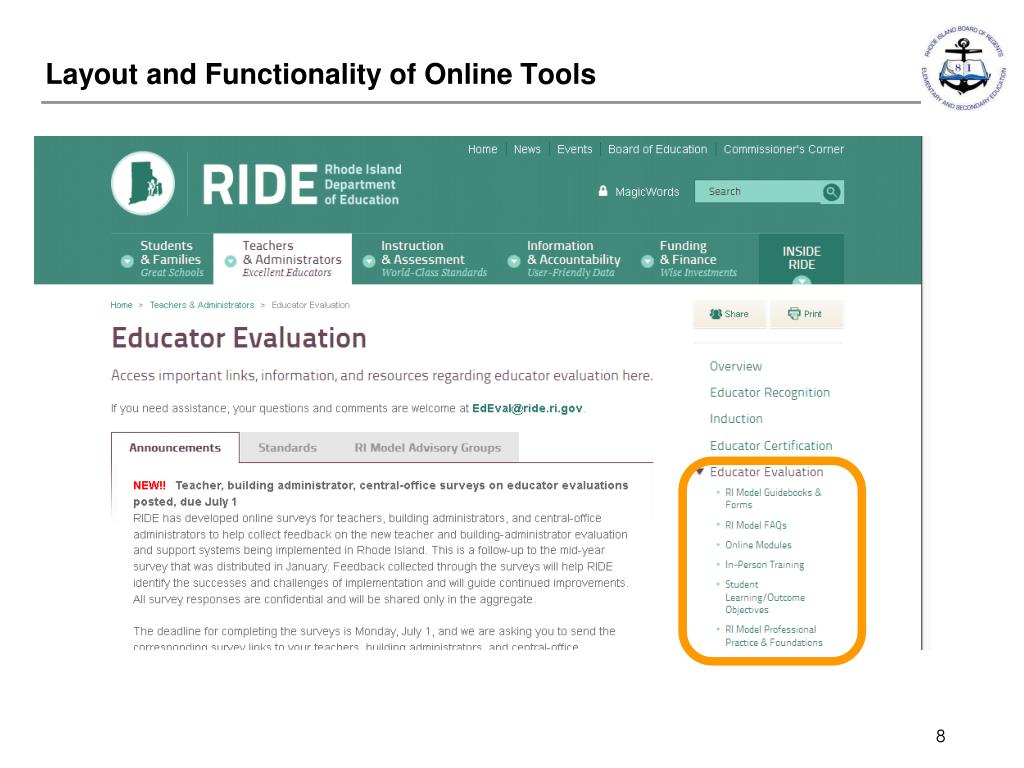Open the Board of Education link
Image resolution: width=1024 pixels, height=768 pixels.
[x=658, y=150]
